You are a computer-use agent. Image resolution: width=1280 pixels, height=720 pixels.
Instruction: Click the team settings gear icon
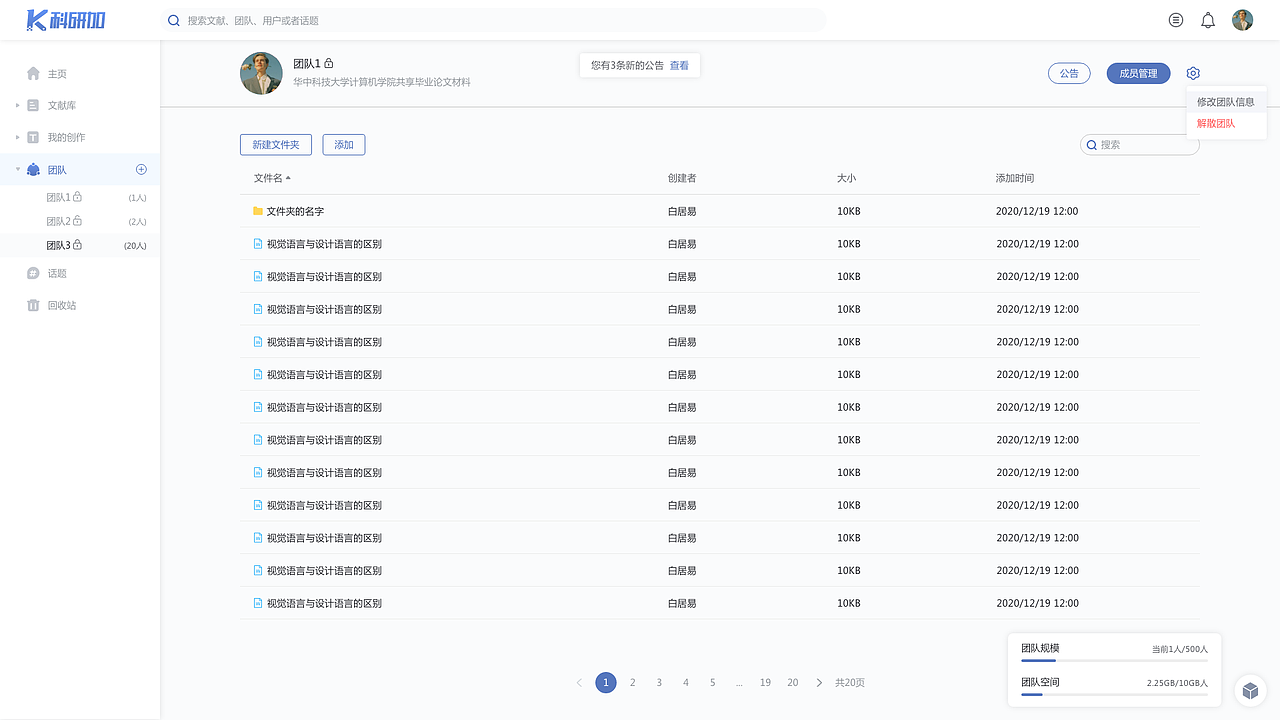point(1193,73)
